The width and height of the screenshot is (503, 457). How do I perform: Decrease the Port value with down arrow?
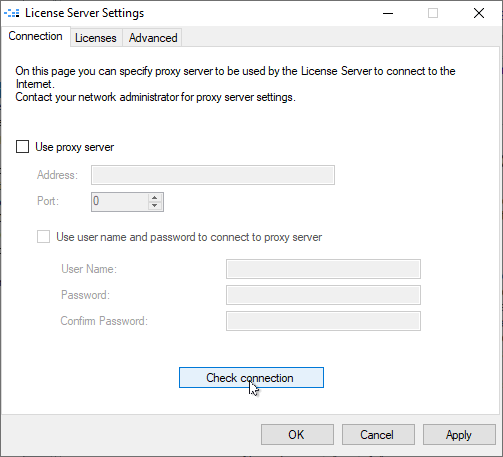pyautogui.click(x=154, y=206)
